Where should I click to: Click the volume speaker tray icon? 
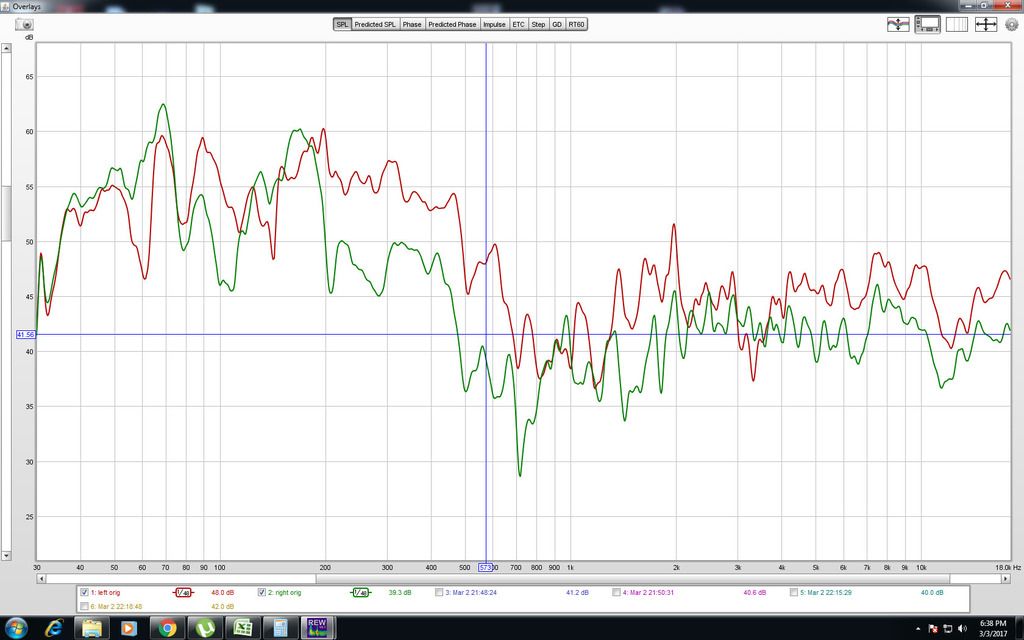pyautogui.click(x=962, y=629)
